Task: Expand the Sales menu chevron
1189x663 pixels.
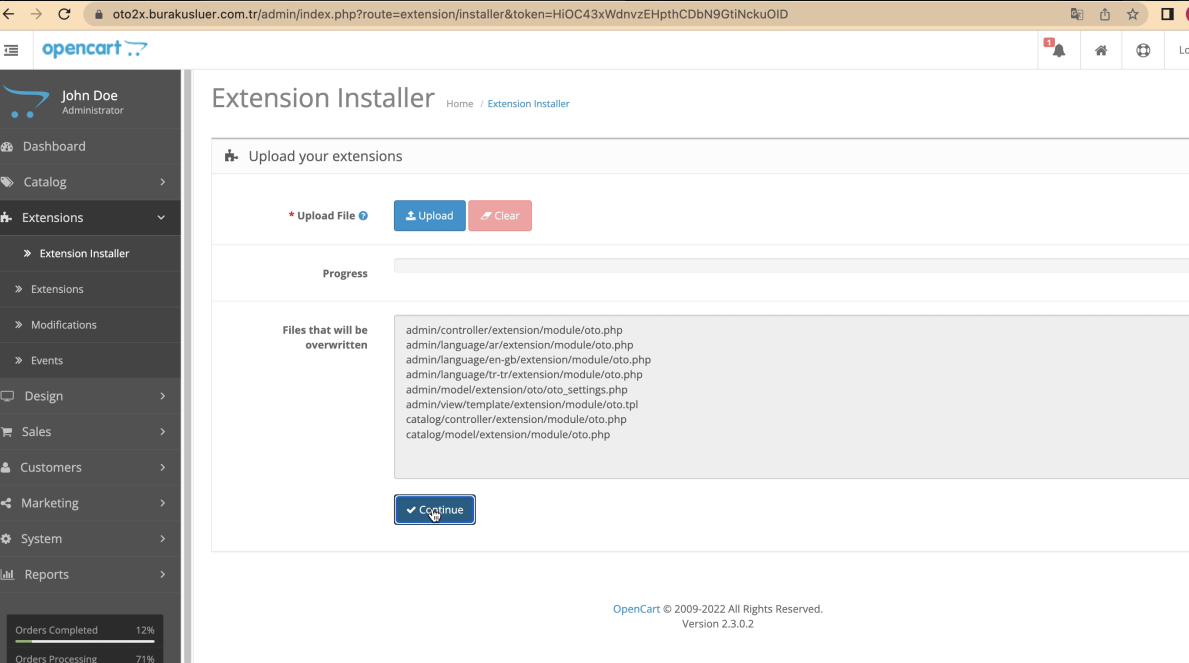Action: tap(162, 432)
